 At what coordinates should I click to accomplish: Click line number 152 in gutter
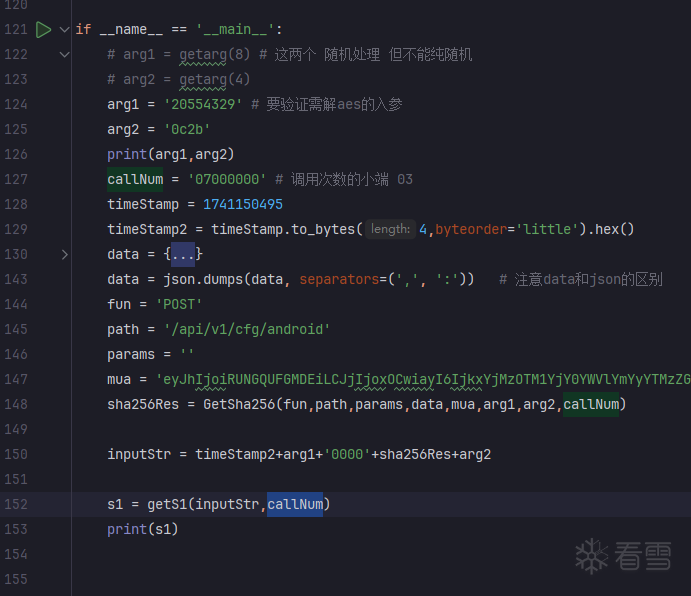coord(16,504)
